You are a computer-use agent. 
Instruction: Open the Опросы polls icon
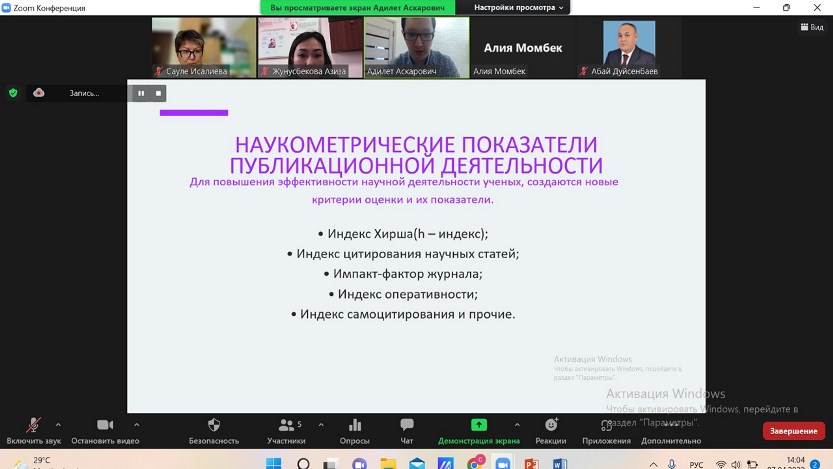[354, 426]
